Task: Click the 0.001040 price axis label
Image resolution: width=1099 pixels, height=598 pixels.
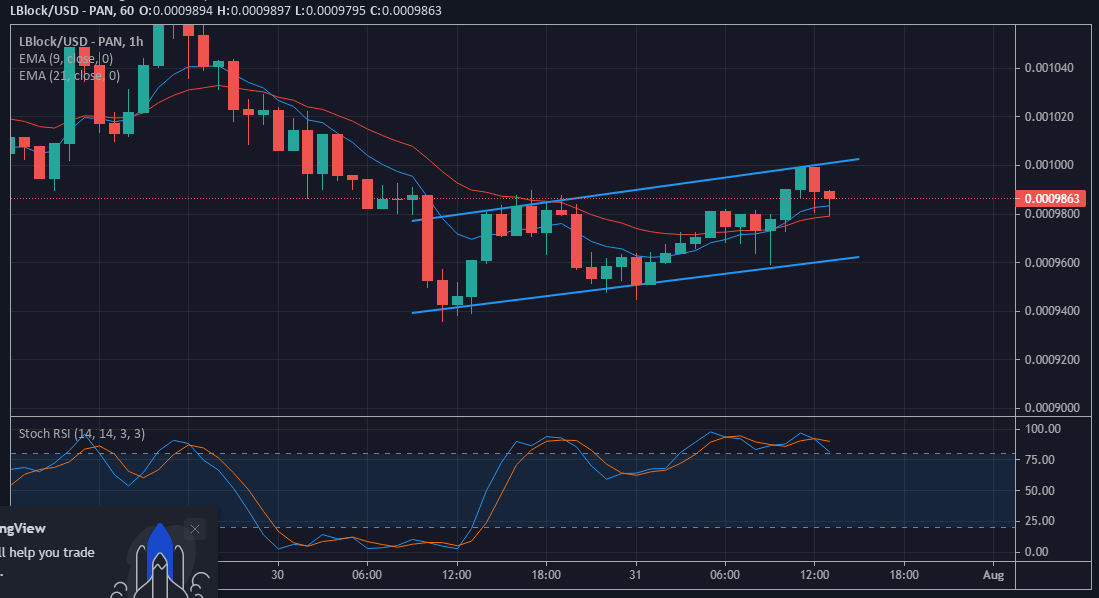Action: (1049, 68)
